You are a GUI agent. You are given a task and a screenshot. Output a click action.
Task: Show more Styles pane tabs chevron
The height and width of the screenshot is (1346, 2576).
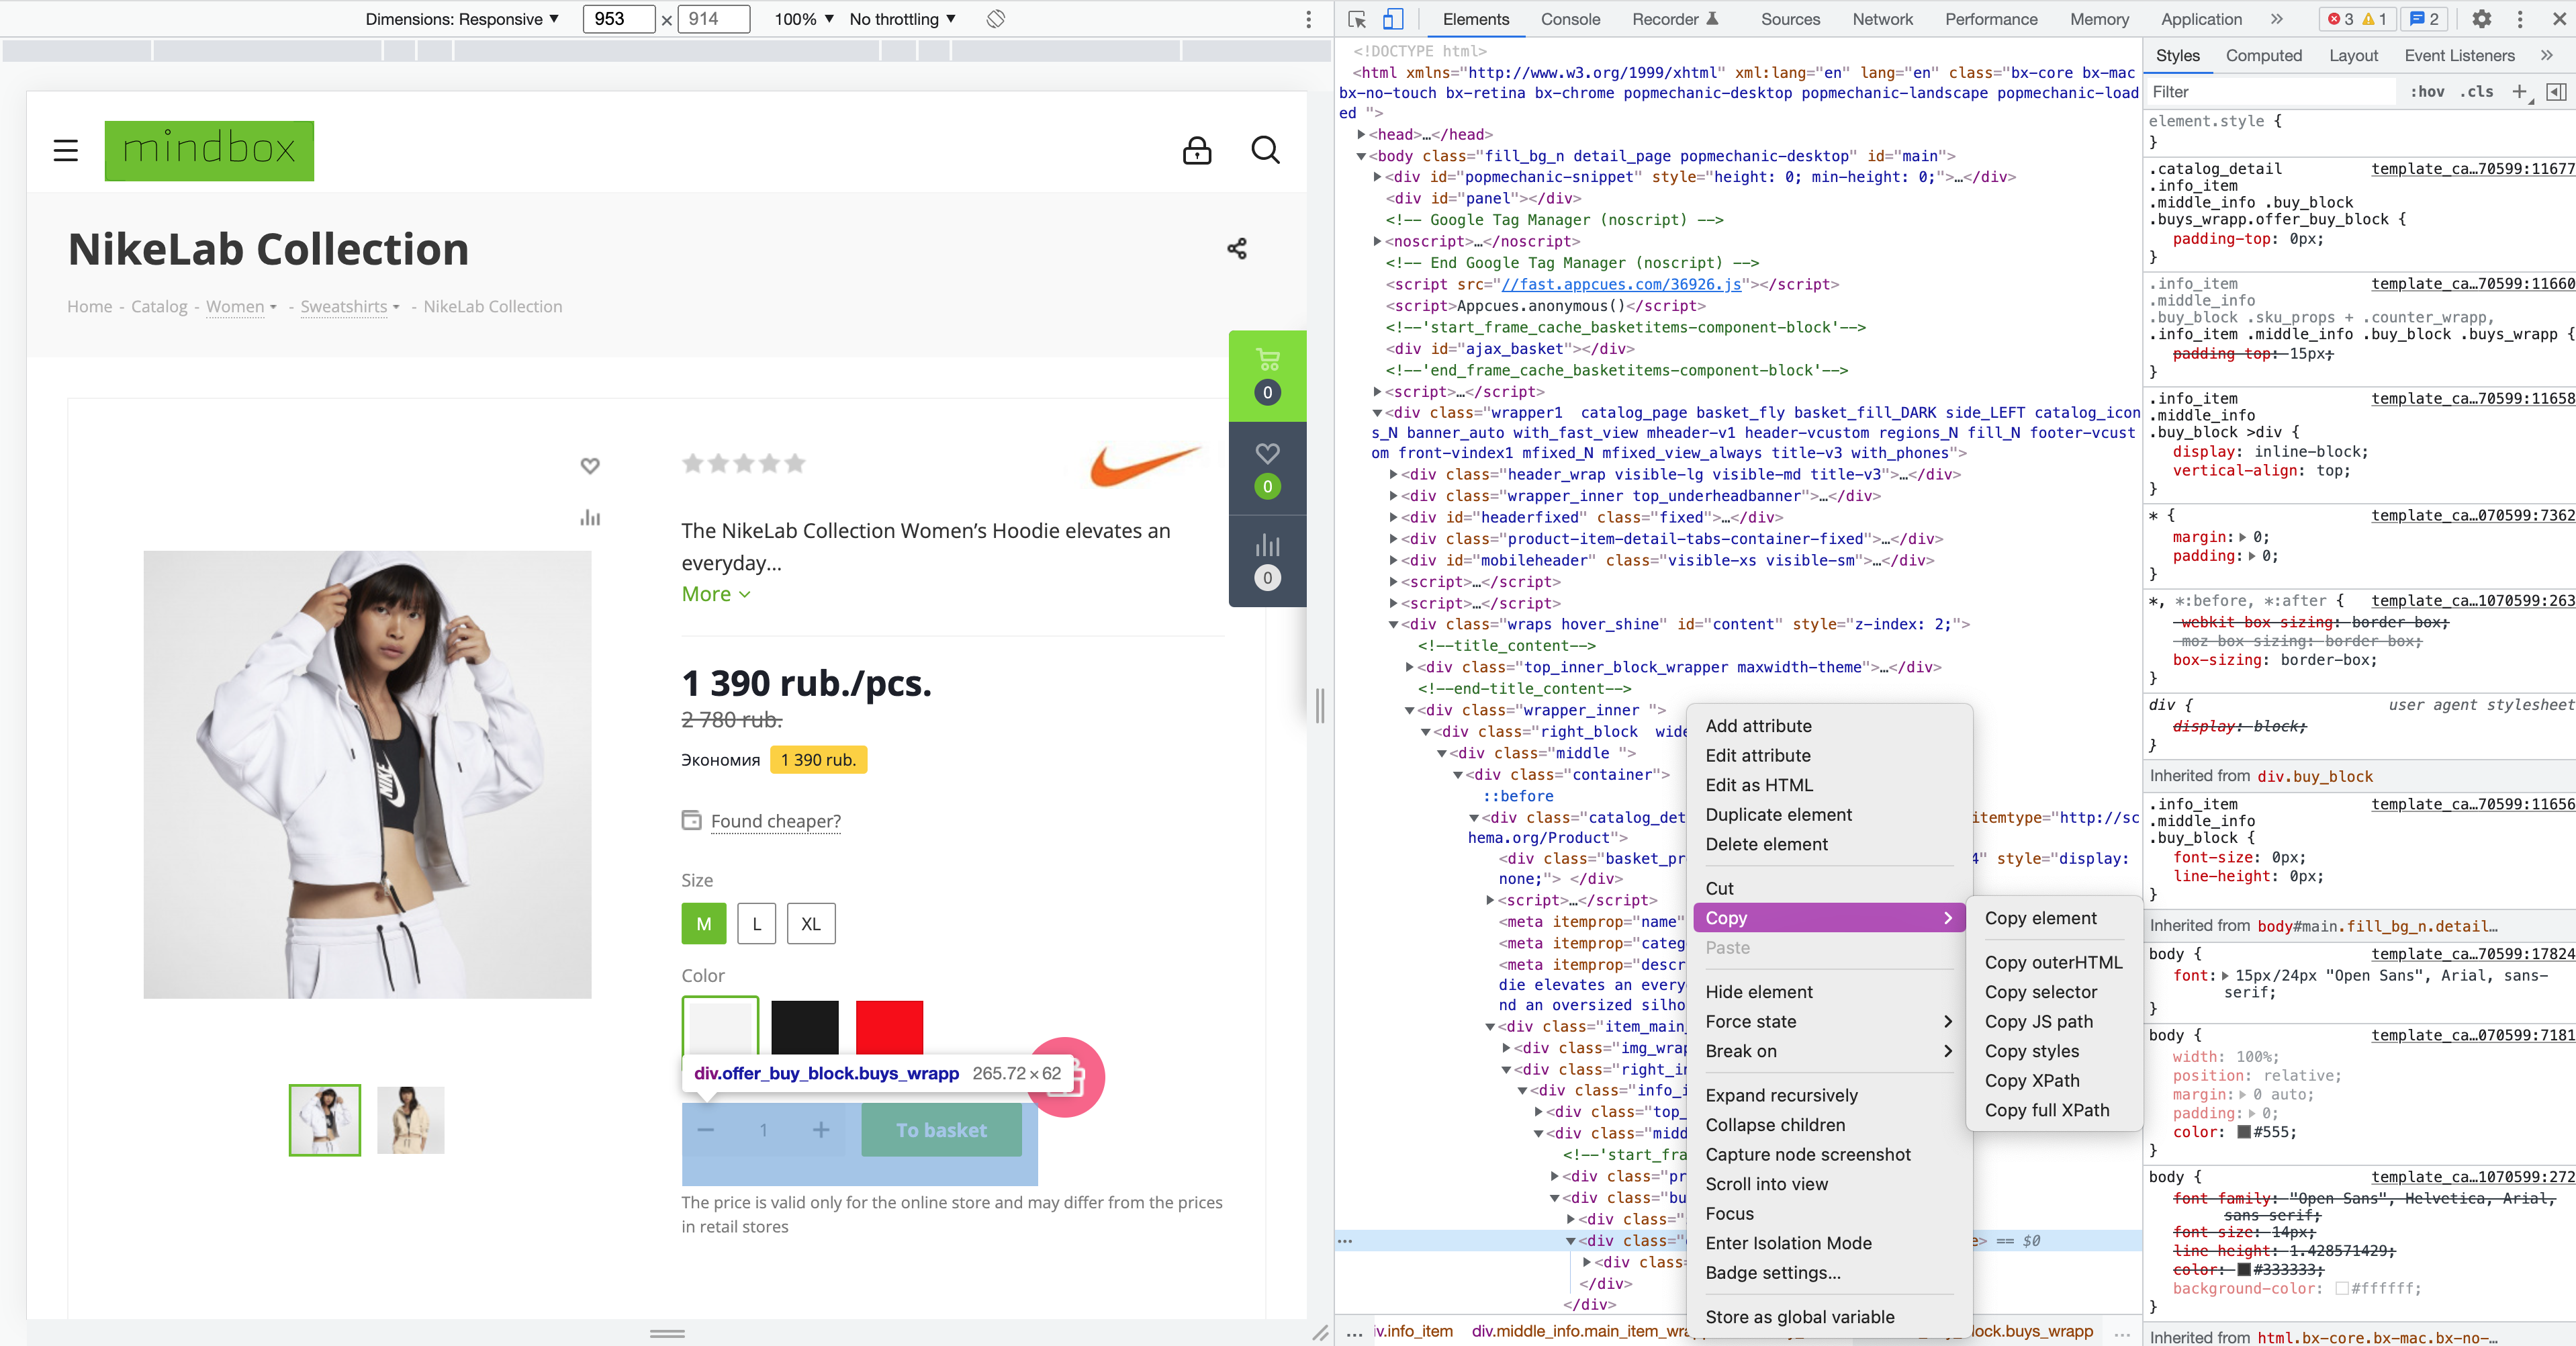pos(2547,56)
